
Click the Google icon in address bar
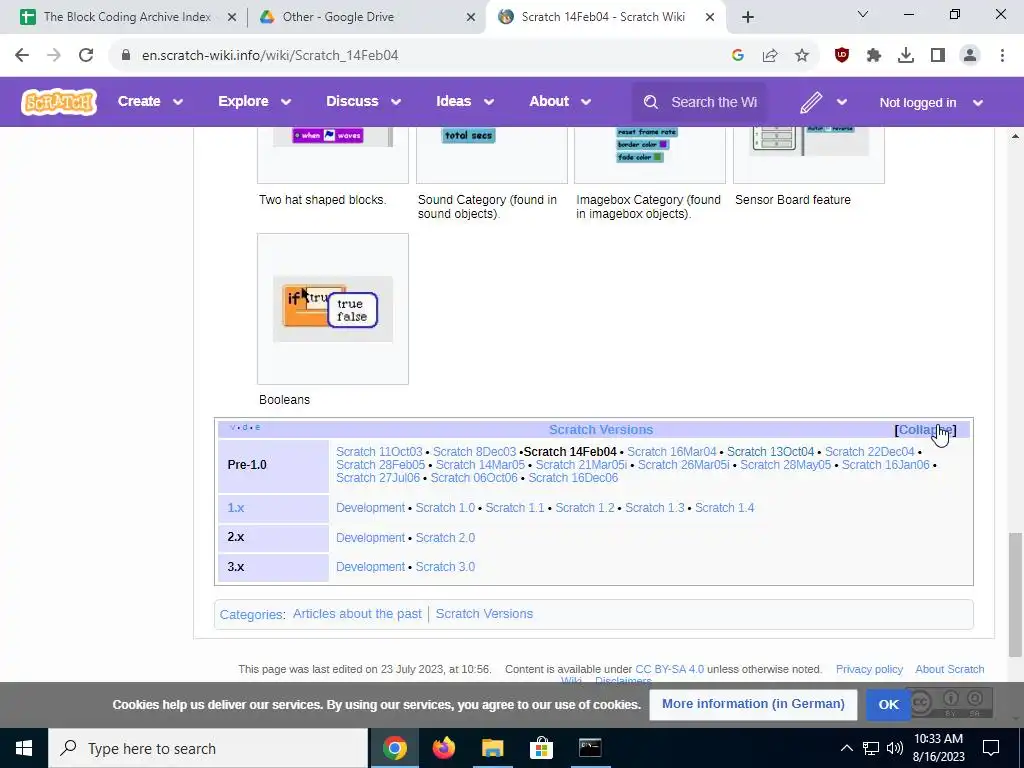point(738,56)
